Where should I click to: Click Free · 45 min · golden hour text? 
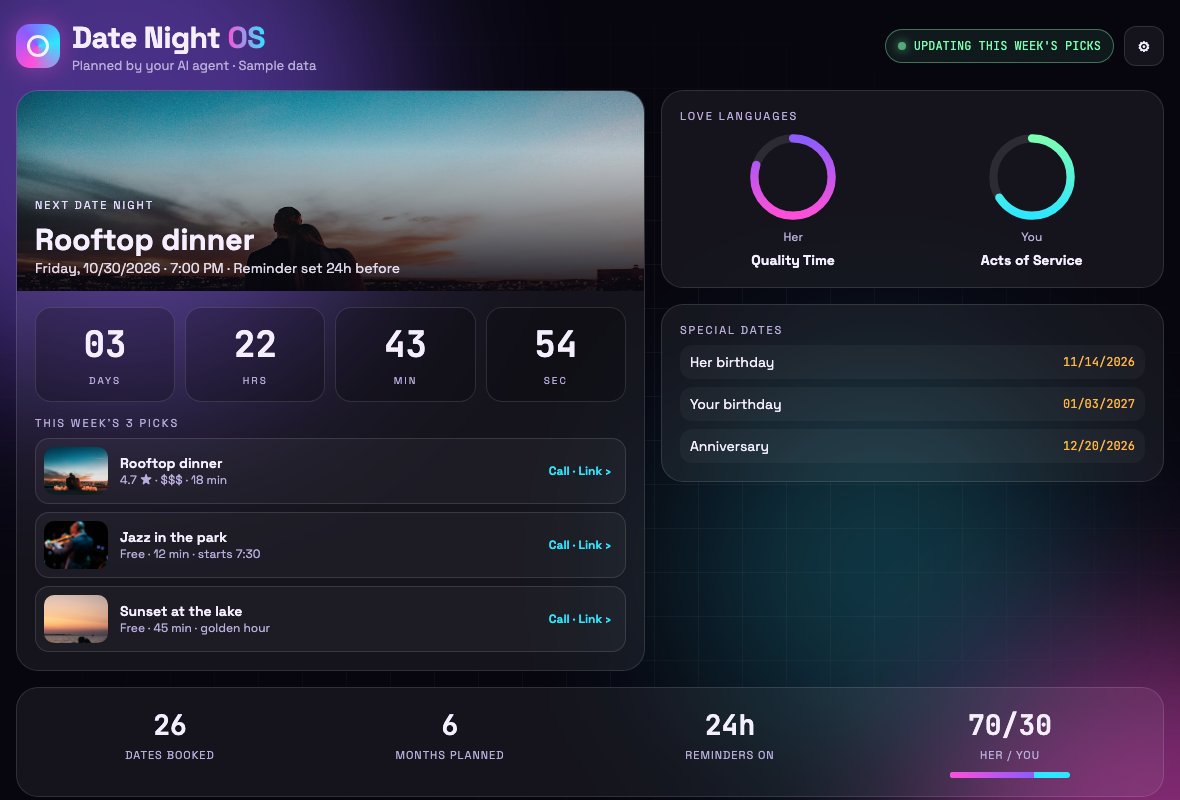point(194,628)
